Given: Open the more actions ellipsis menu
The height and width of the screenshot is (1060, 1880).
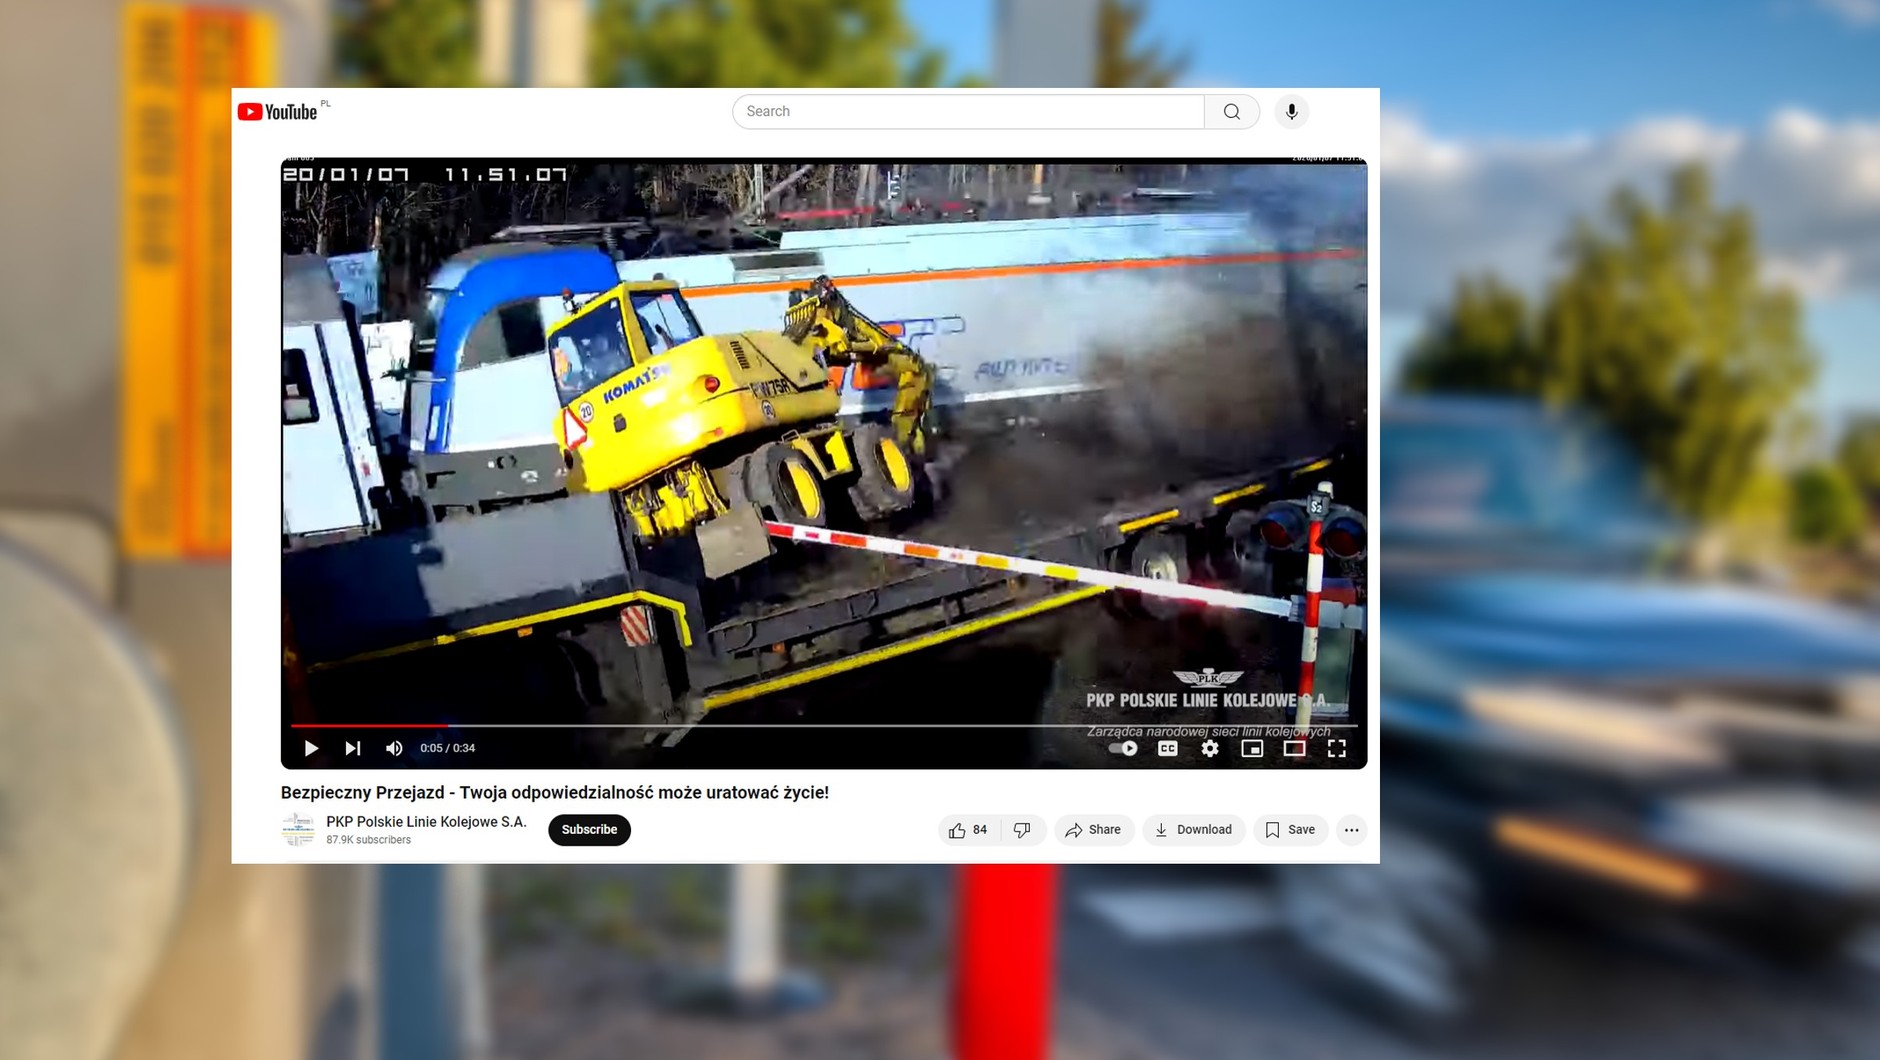Looking at the screenshot, I should 1351,830.
